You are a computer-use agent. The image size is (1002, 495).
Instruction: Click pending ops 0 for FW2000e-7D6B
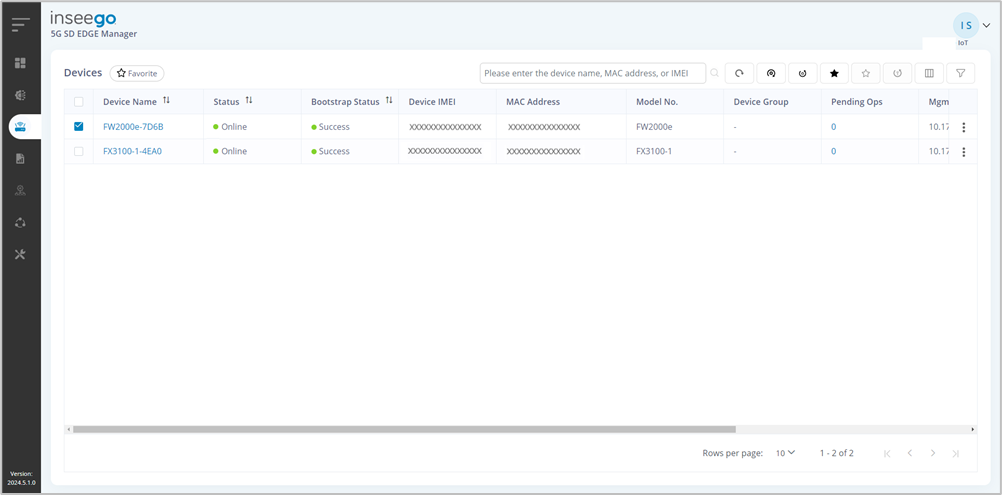coord(833,126)
